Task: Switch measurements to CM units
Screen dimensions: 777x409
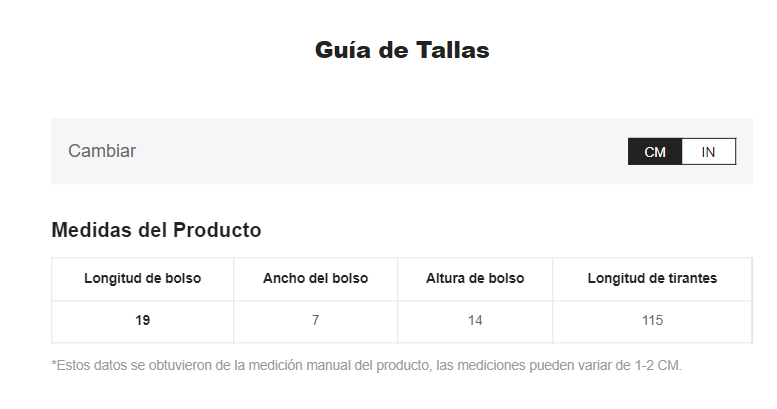Action: click(x=655, y=152)
